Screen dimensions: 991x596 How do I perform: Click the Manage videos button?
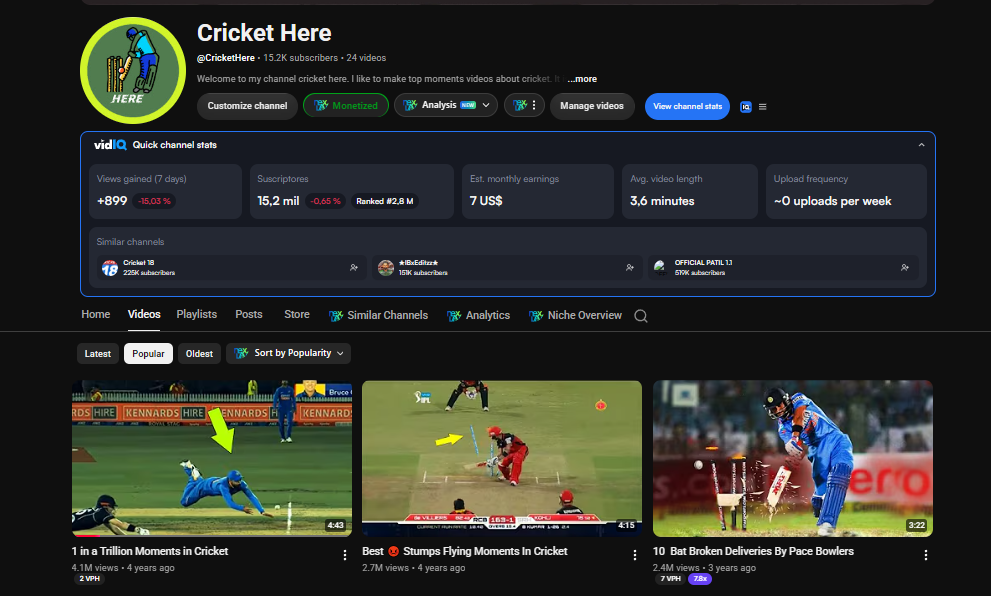(x=592, y=106)
